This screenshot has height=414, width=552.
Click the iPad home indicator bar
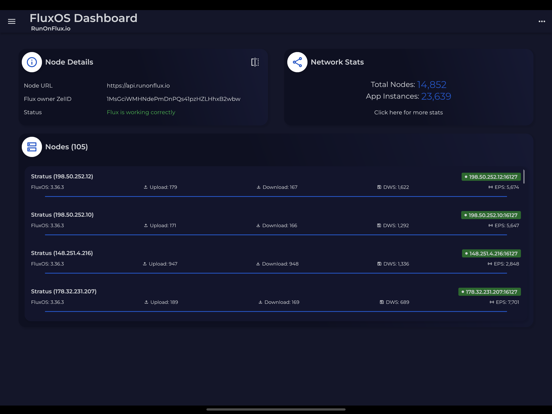[x=276, y=409]
